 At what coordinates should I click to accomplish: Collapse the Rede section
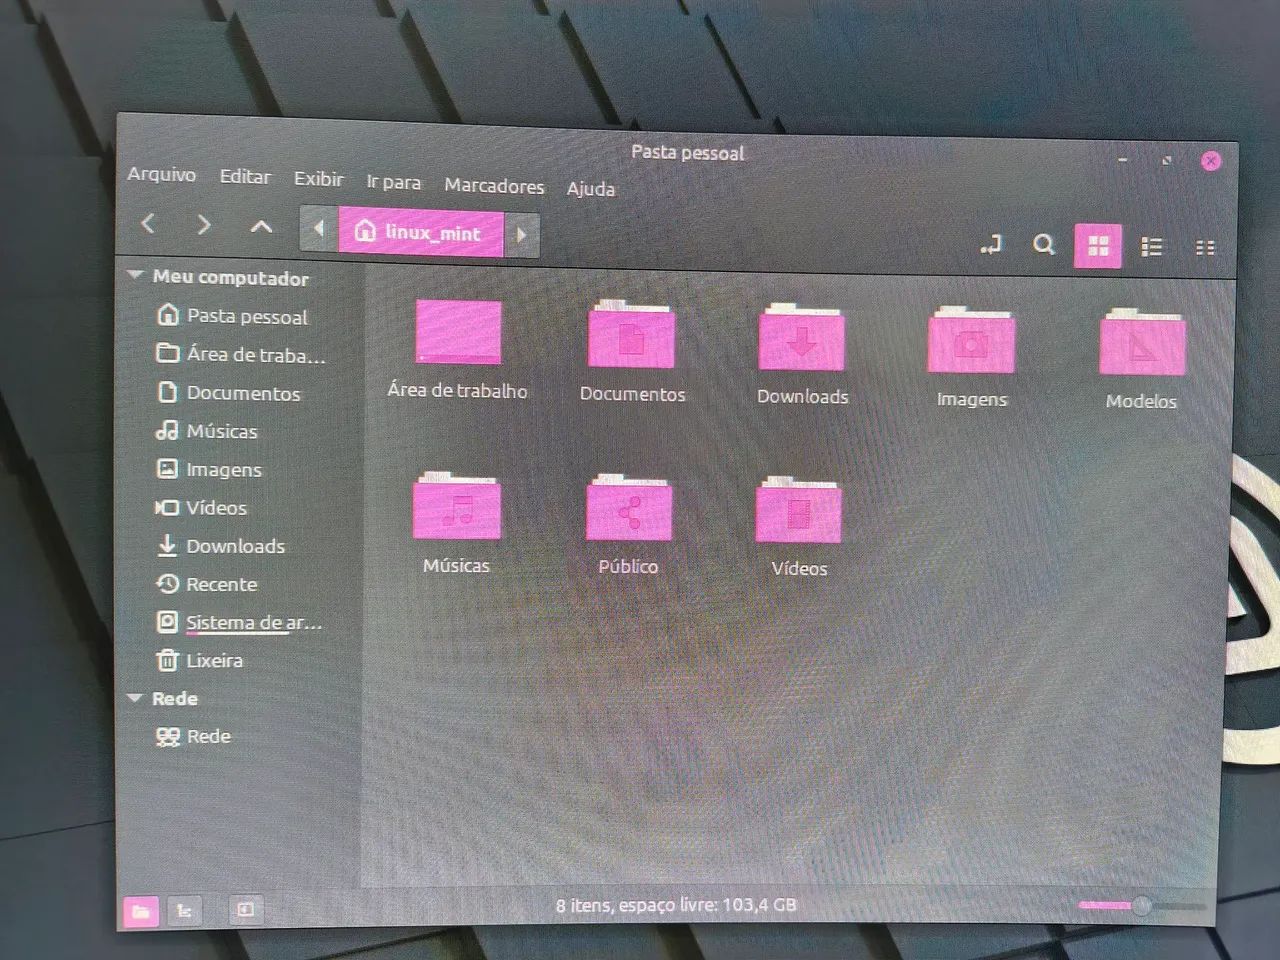click(136, 697)
